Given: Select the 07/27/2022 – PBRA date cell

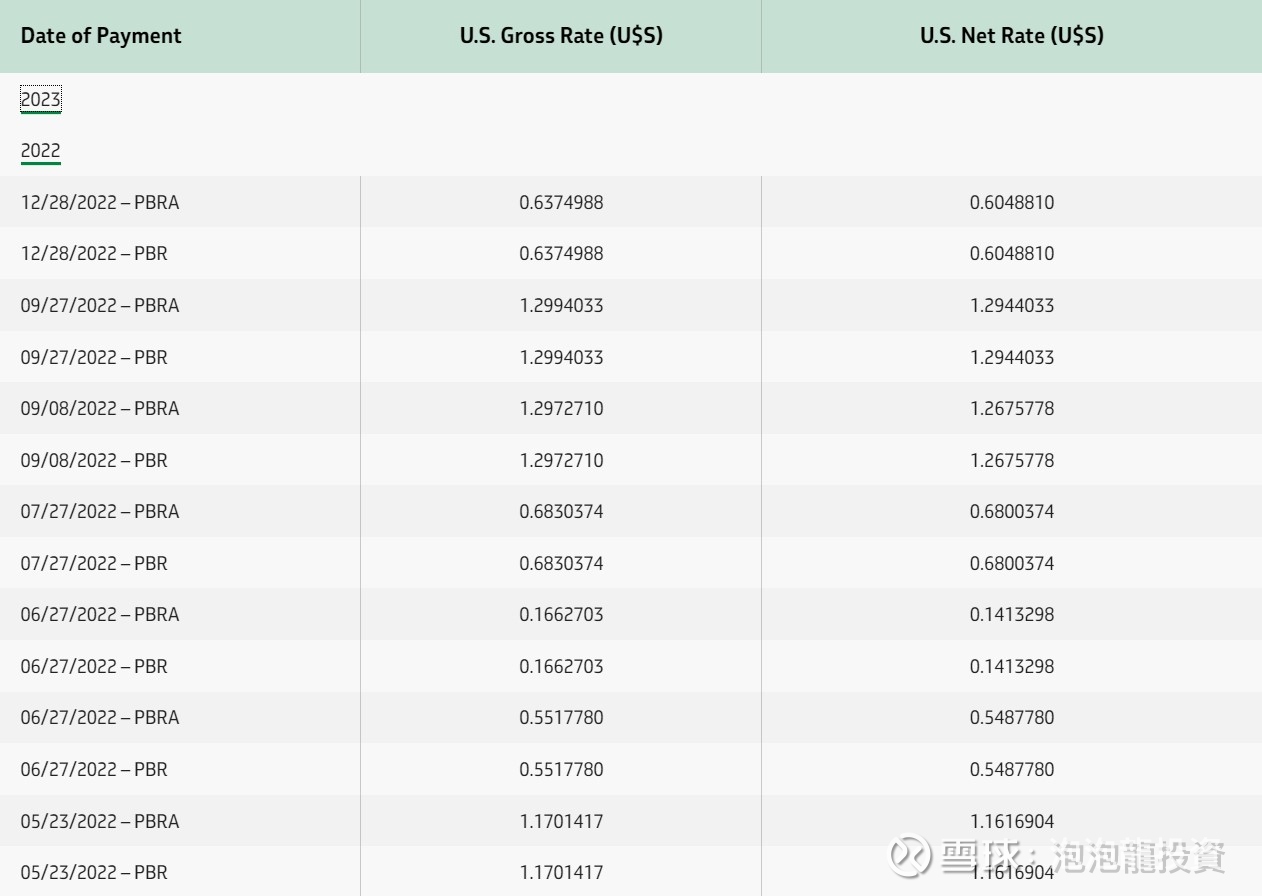Looking at the screenshot, I should tap(100, 512).
